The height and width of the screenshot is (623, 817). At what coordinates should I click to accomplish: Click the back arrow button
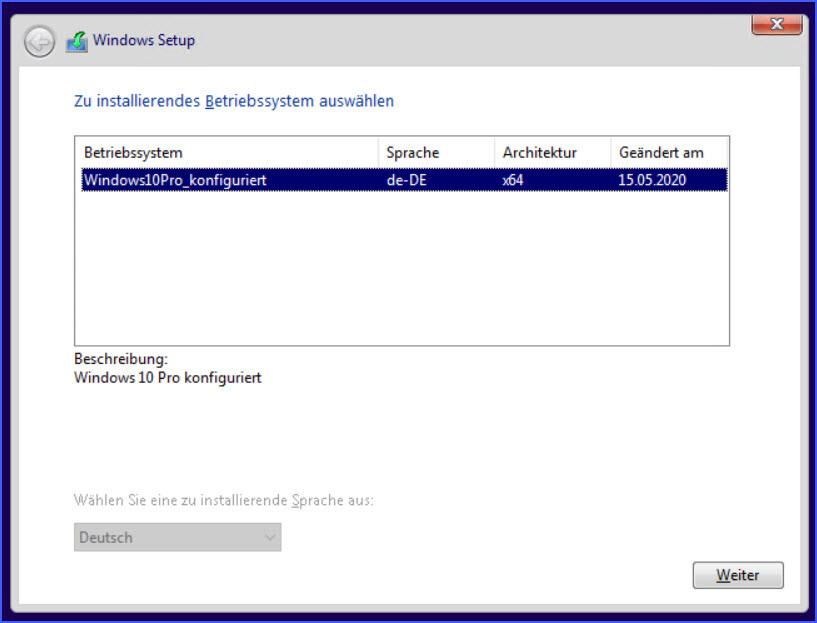(x=39, y=41)
